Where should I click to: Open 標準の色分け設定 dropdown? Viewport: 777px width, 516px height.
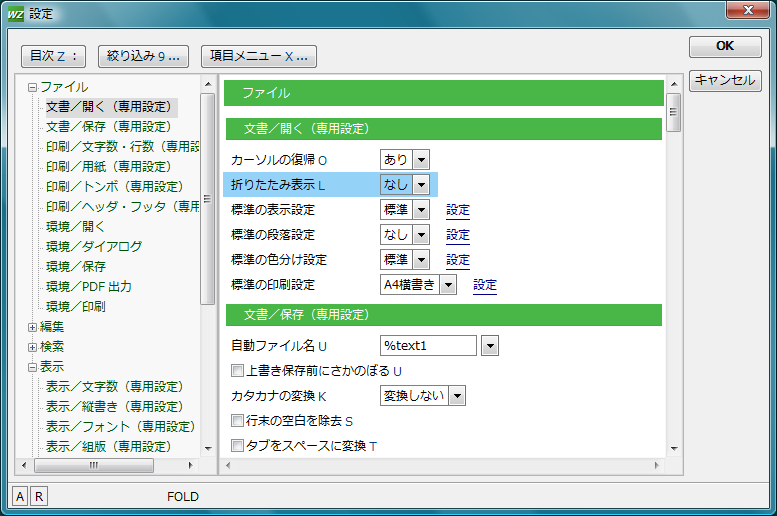click(421, 259)
